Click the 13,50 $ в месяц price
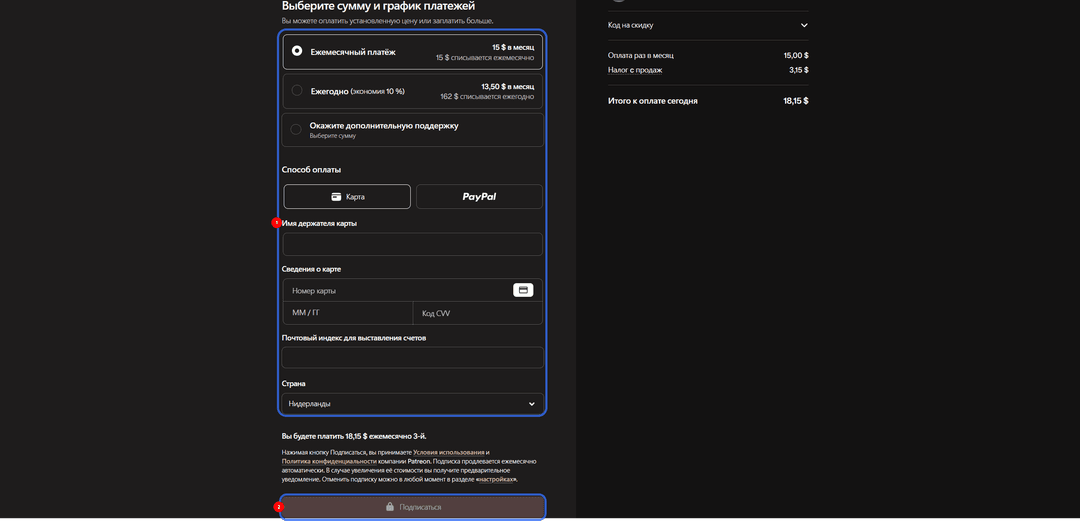Screen dimensions: 1080x521 [508, 87]
